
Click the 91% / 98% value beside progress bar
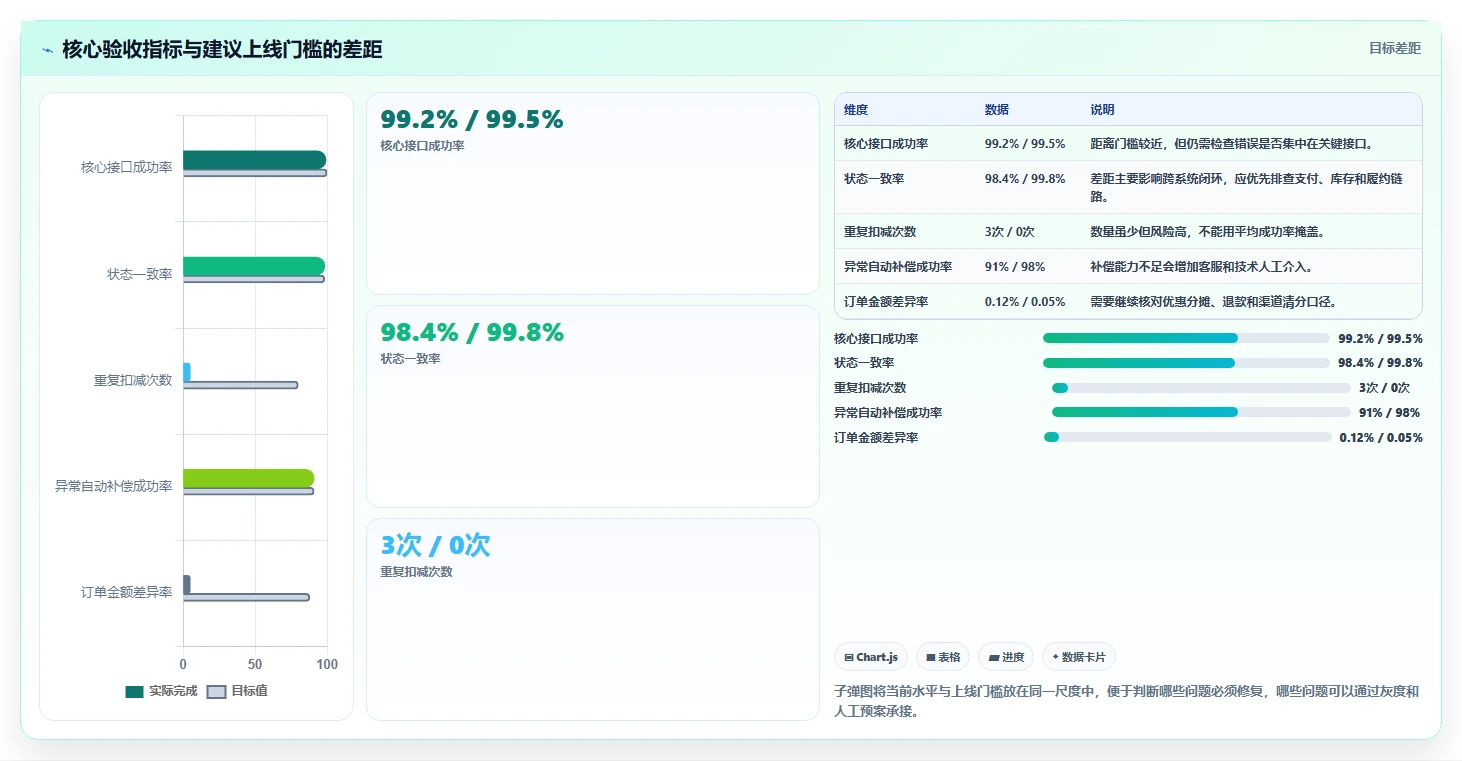[1389, 413]
